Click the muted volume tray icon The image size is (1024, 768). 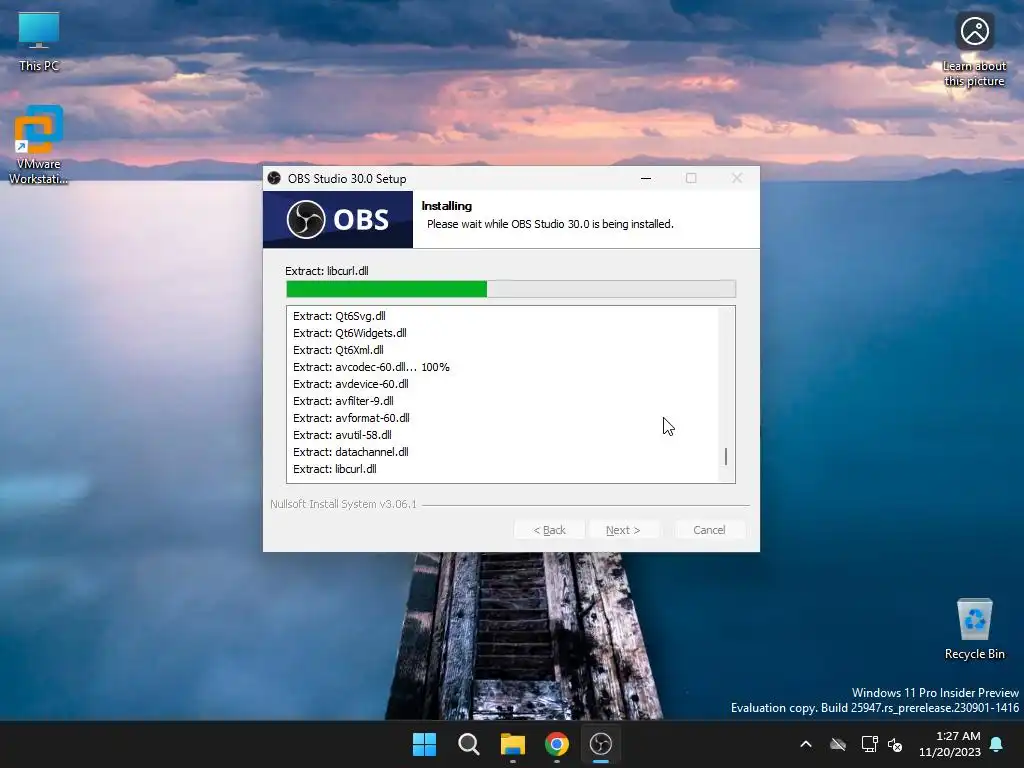point(895,744)
